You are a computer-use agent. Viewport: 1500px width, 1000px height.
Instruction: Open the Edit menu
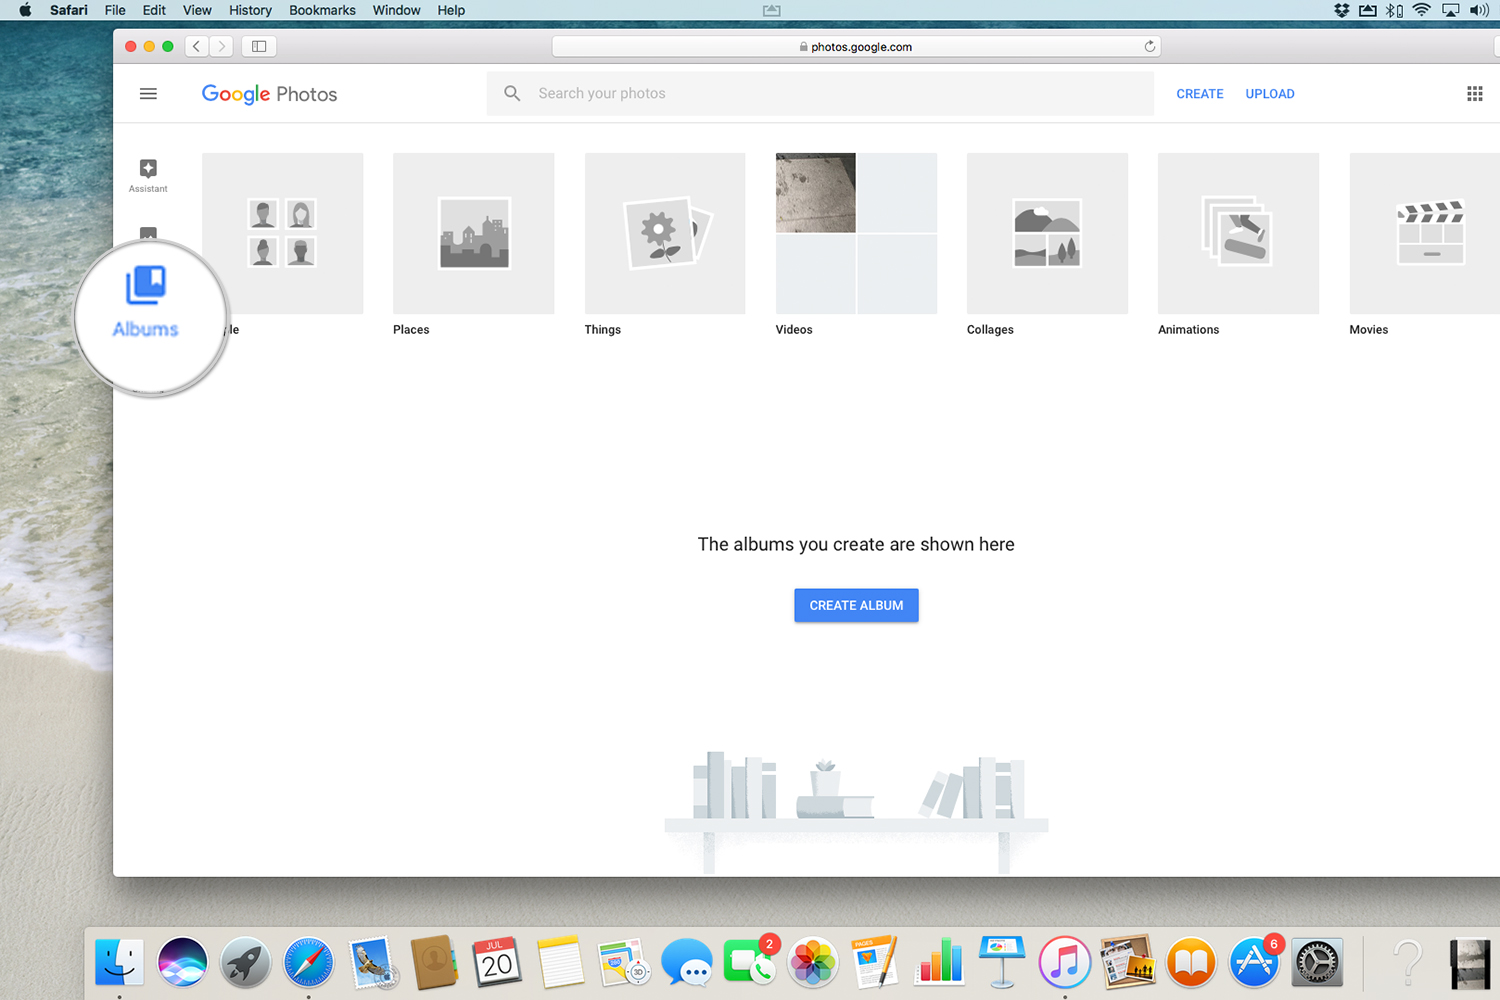(x=154, y=10)
